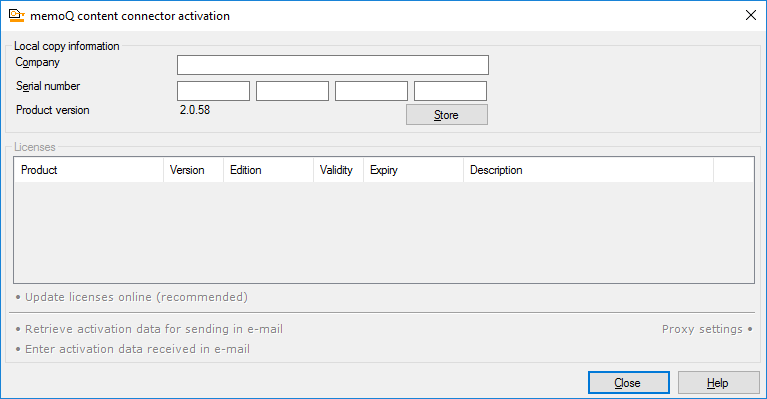Click the first Serial number box
Image resolution: width=767 pixels, height=399 pixels.
[x=213, y=91]
